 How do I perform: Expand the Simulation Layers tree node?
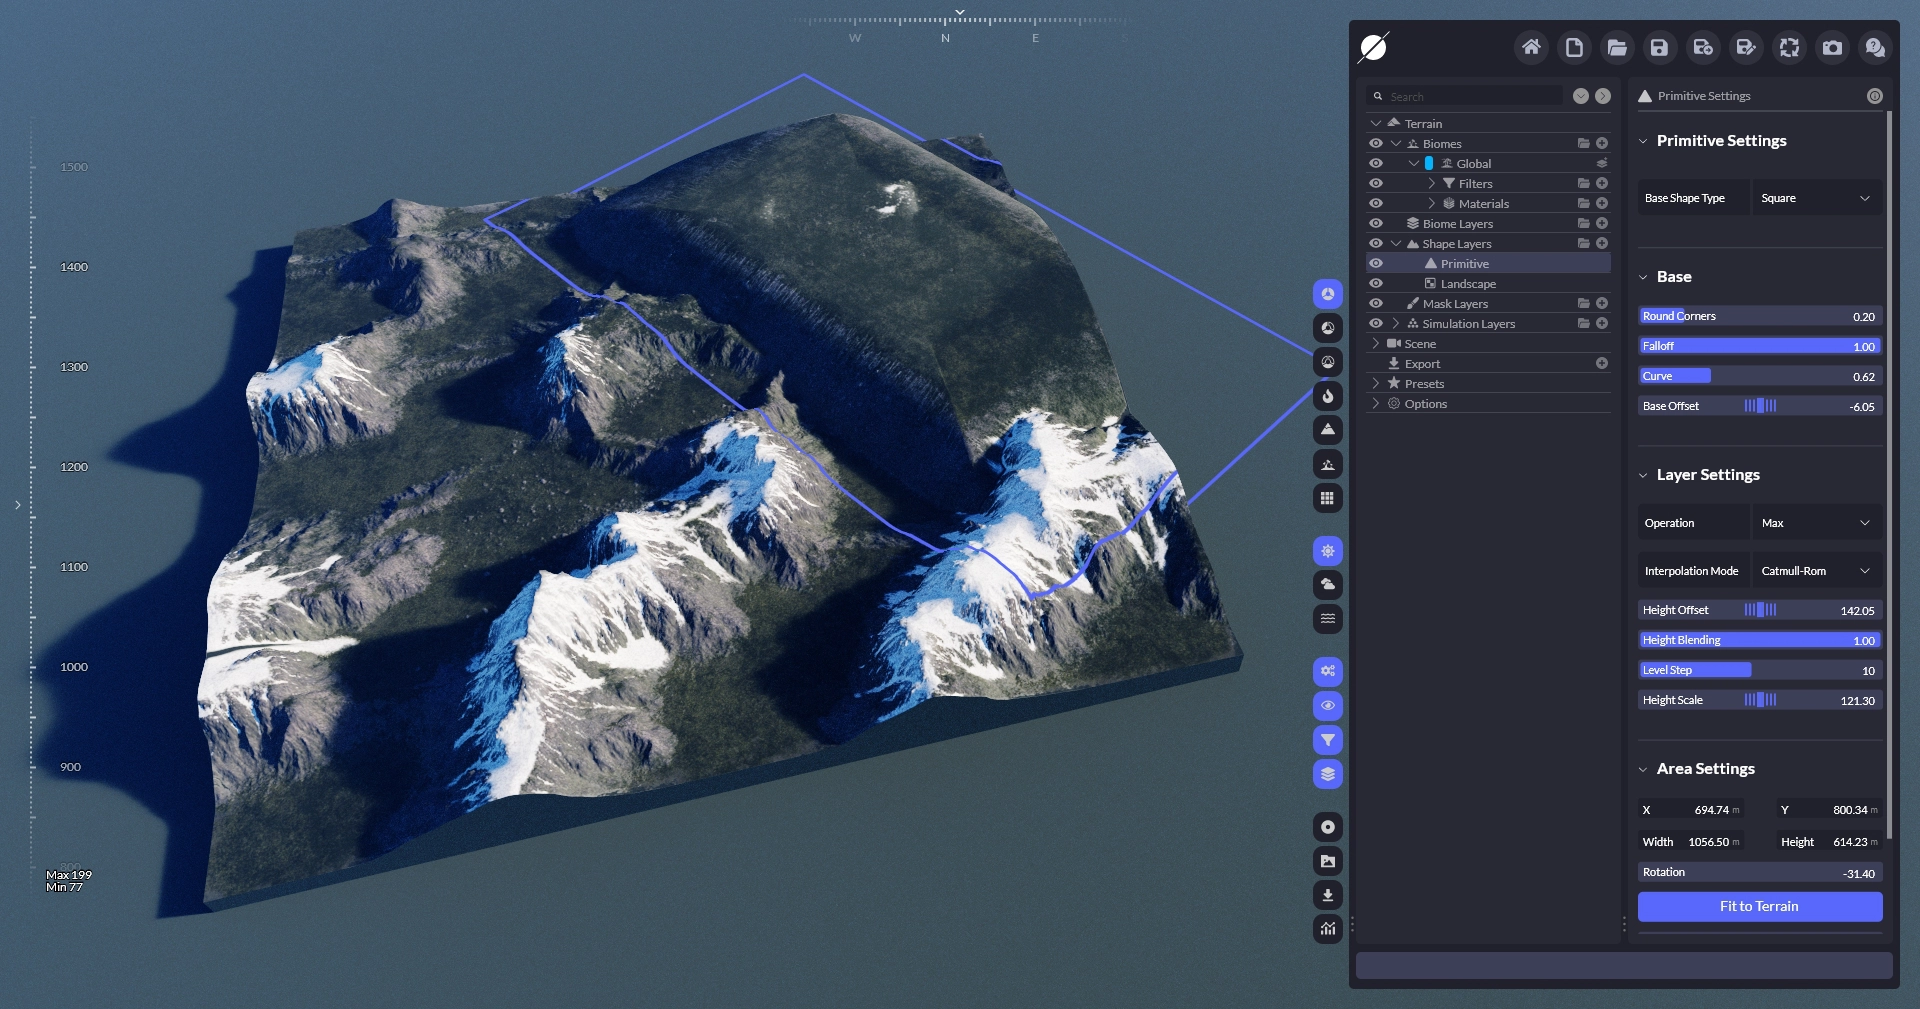click(1395, 323)
